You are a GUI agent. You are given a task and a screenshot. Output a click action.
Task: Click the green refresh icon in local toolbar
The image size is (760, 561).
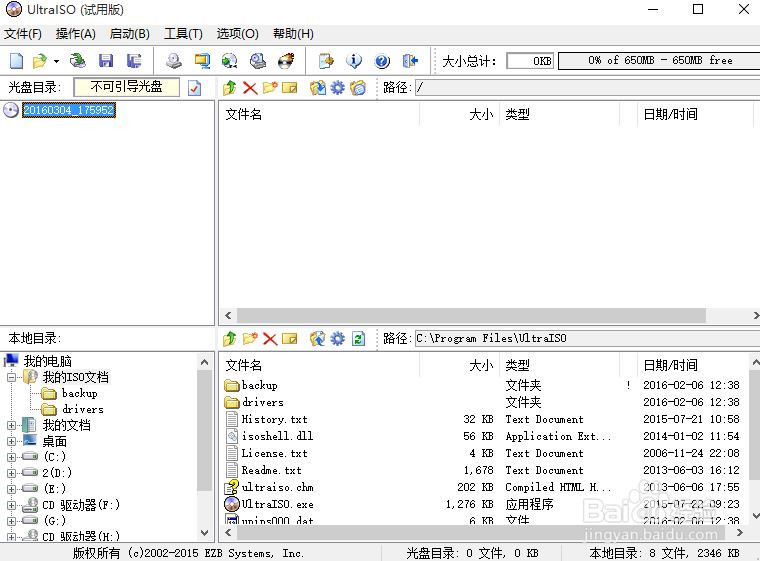358,338
